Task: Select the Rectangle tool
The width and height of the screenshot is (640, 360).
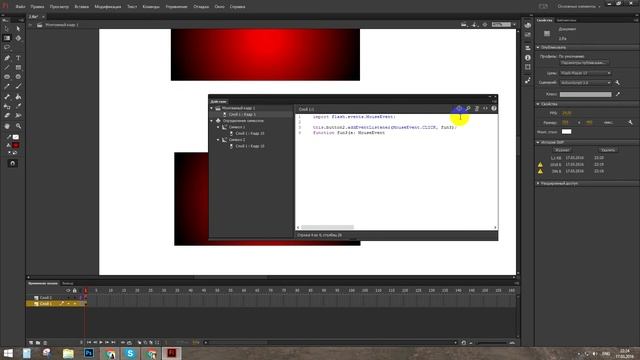Action: click(x=18, y=67)
